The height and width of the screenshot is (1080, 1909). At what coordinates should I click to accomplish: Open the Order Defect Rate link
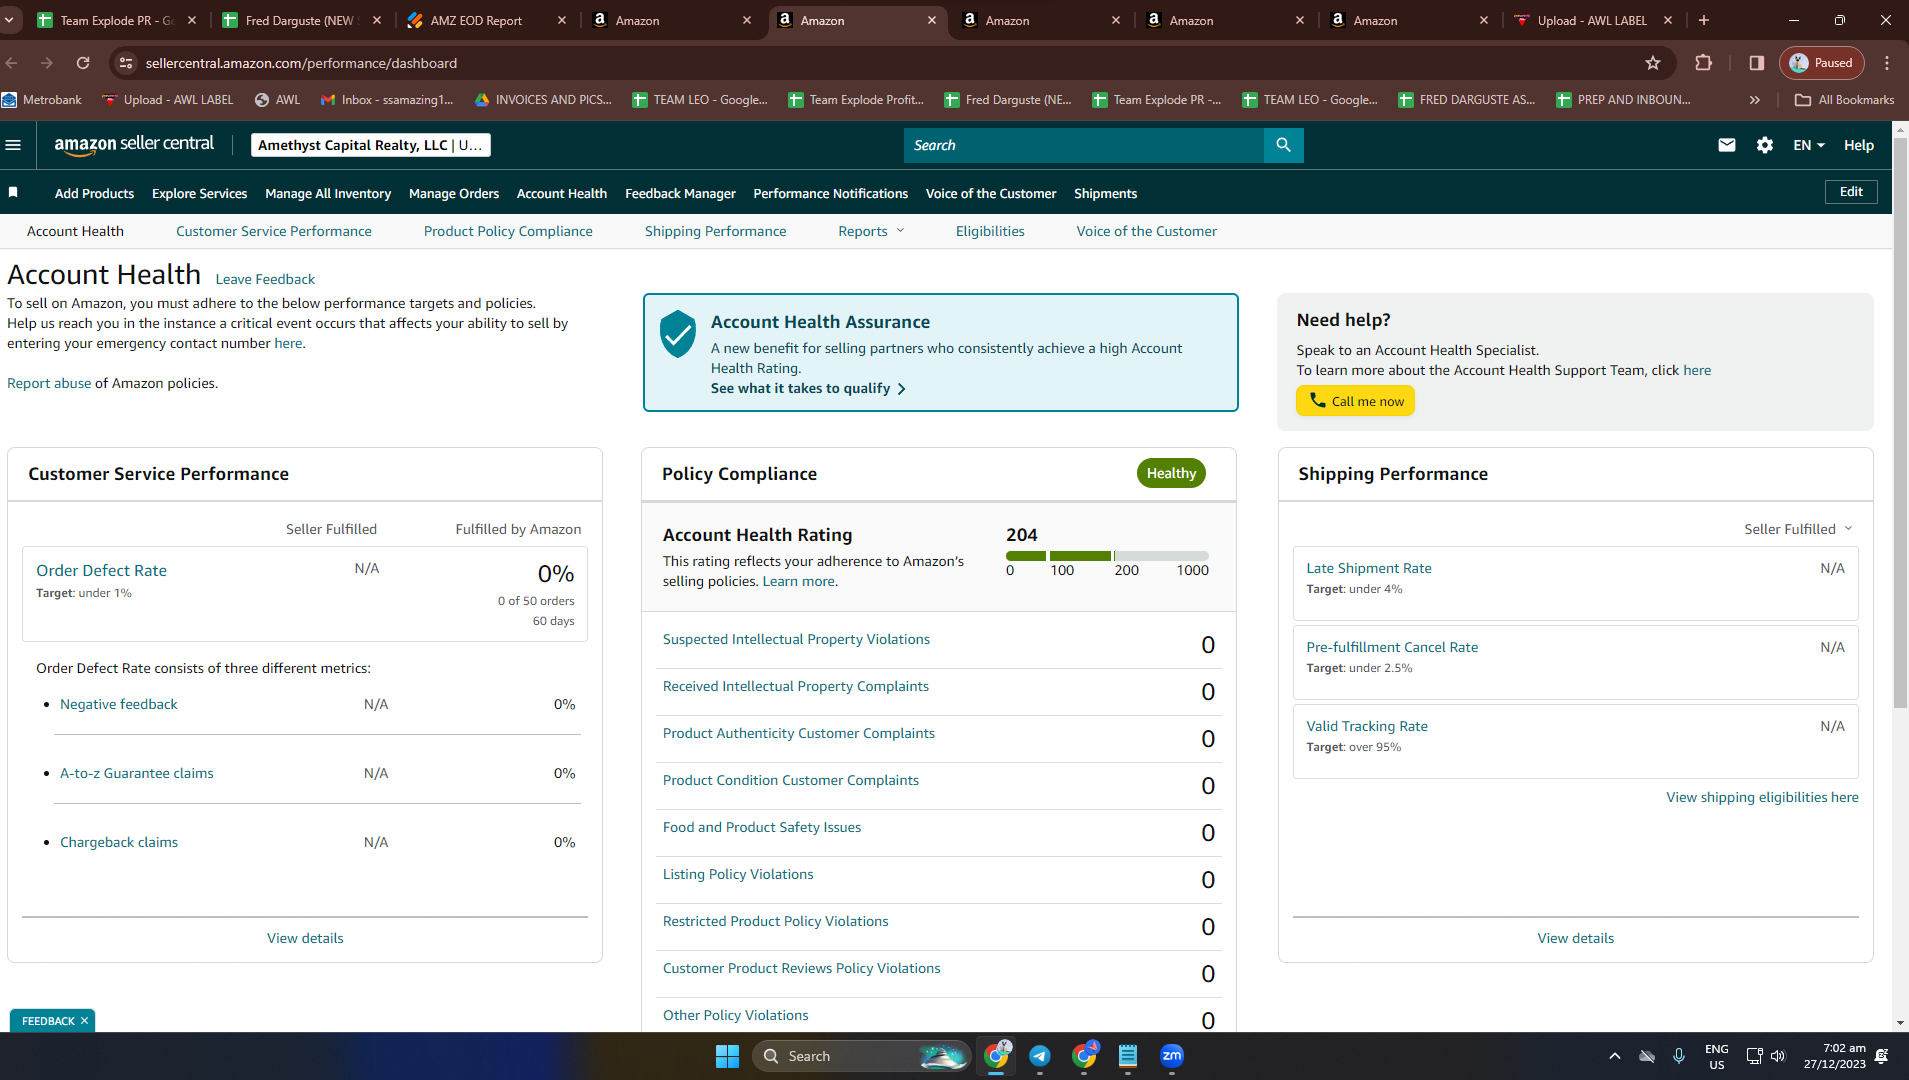pos(101,570)
